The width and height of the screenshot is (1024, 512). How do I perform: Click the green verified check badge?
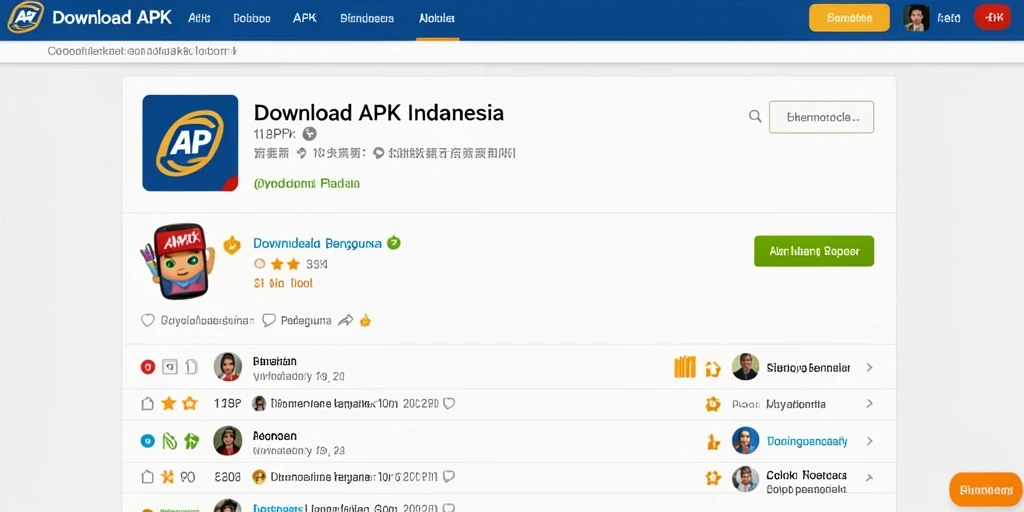[394, 243]
